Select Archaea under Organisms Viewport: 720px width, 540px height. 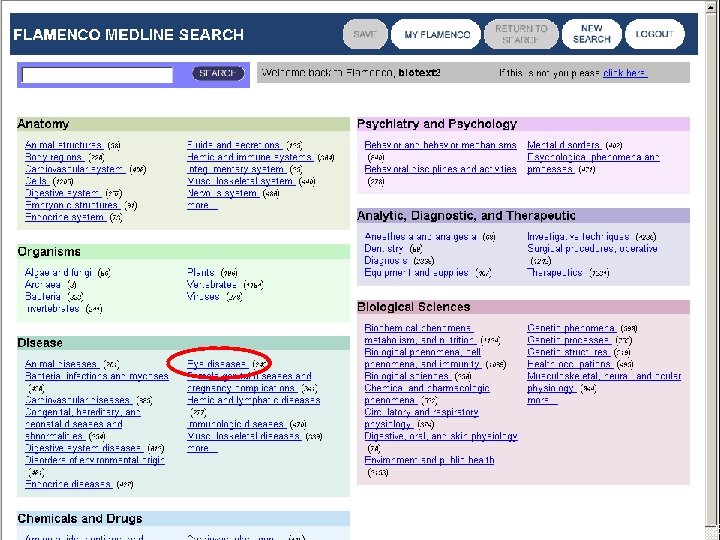[43, 284]
